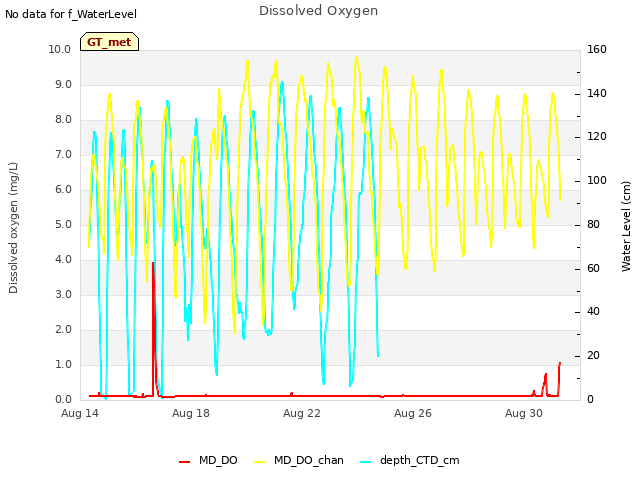Click the Water Level (cm) axis label

coord(626,227)
